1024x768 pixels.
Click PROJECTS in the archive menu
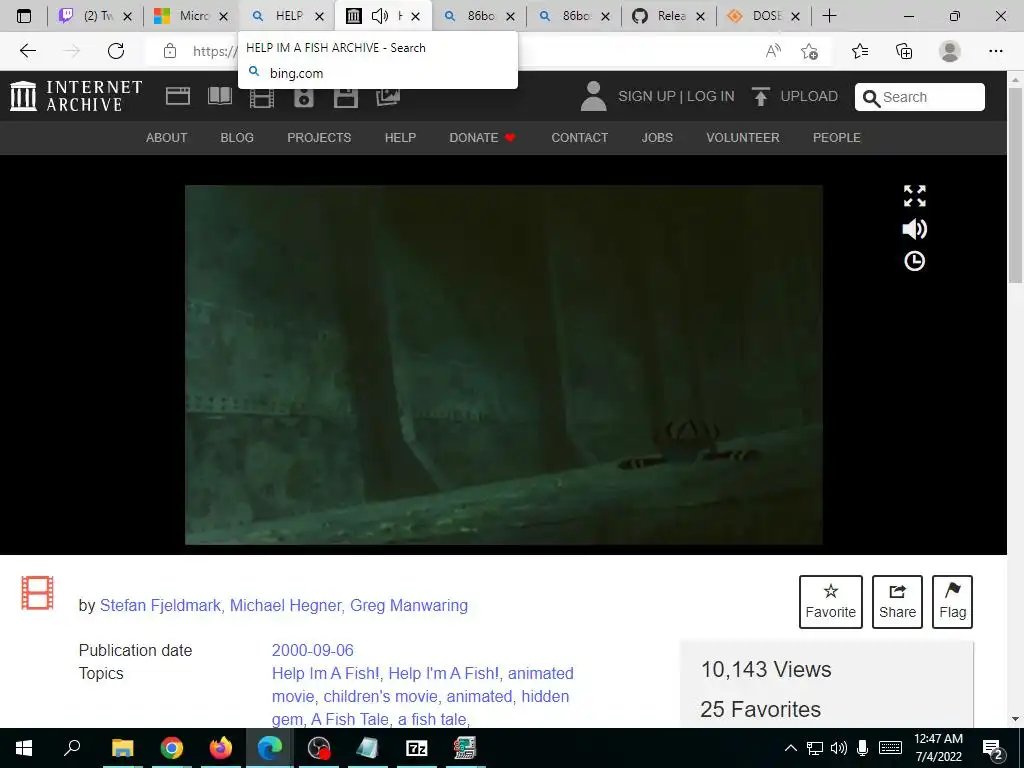click(319, 138)
